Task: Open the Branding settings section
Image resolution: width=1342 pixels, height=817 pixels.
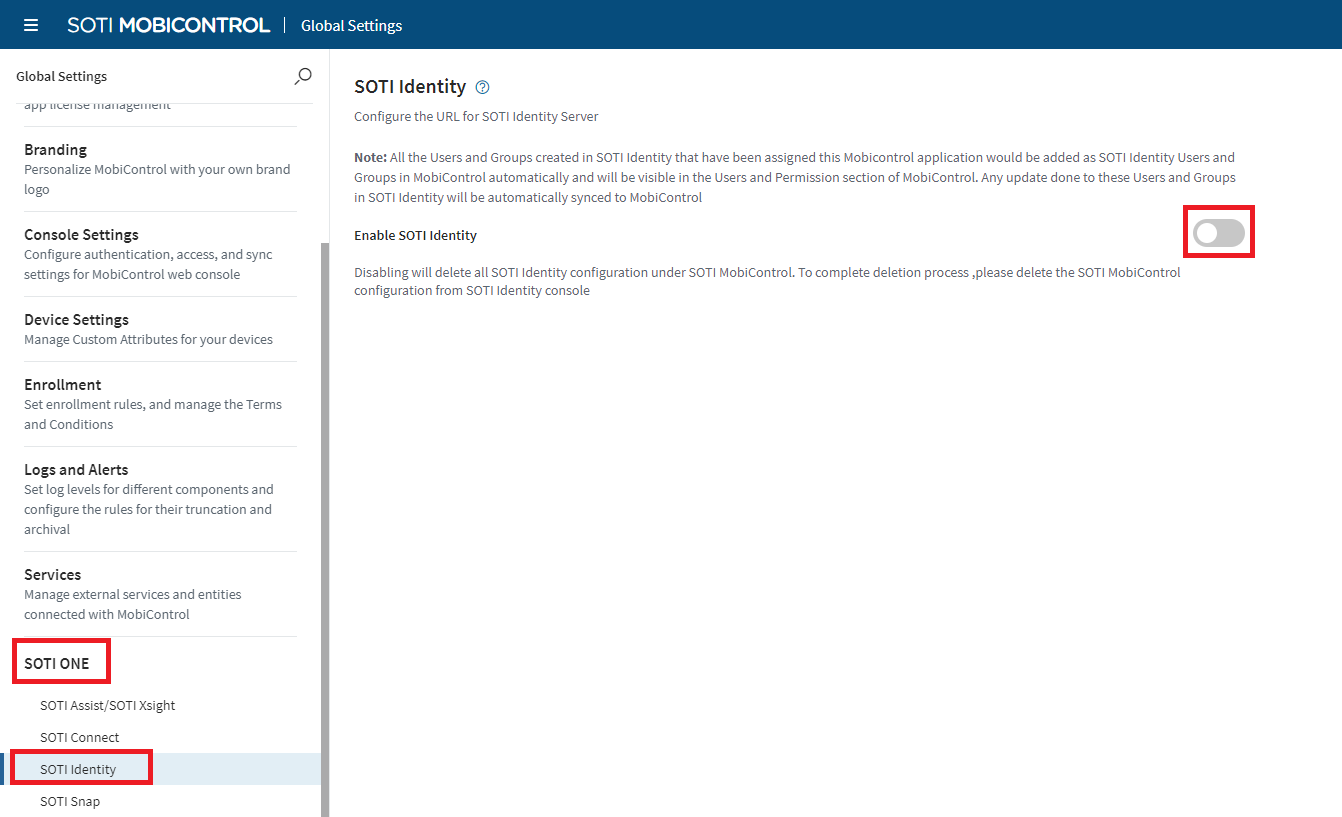Action: click(55, 149)
